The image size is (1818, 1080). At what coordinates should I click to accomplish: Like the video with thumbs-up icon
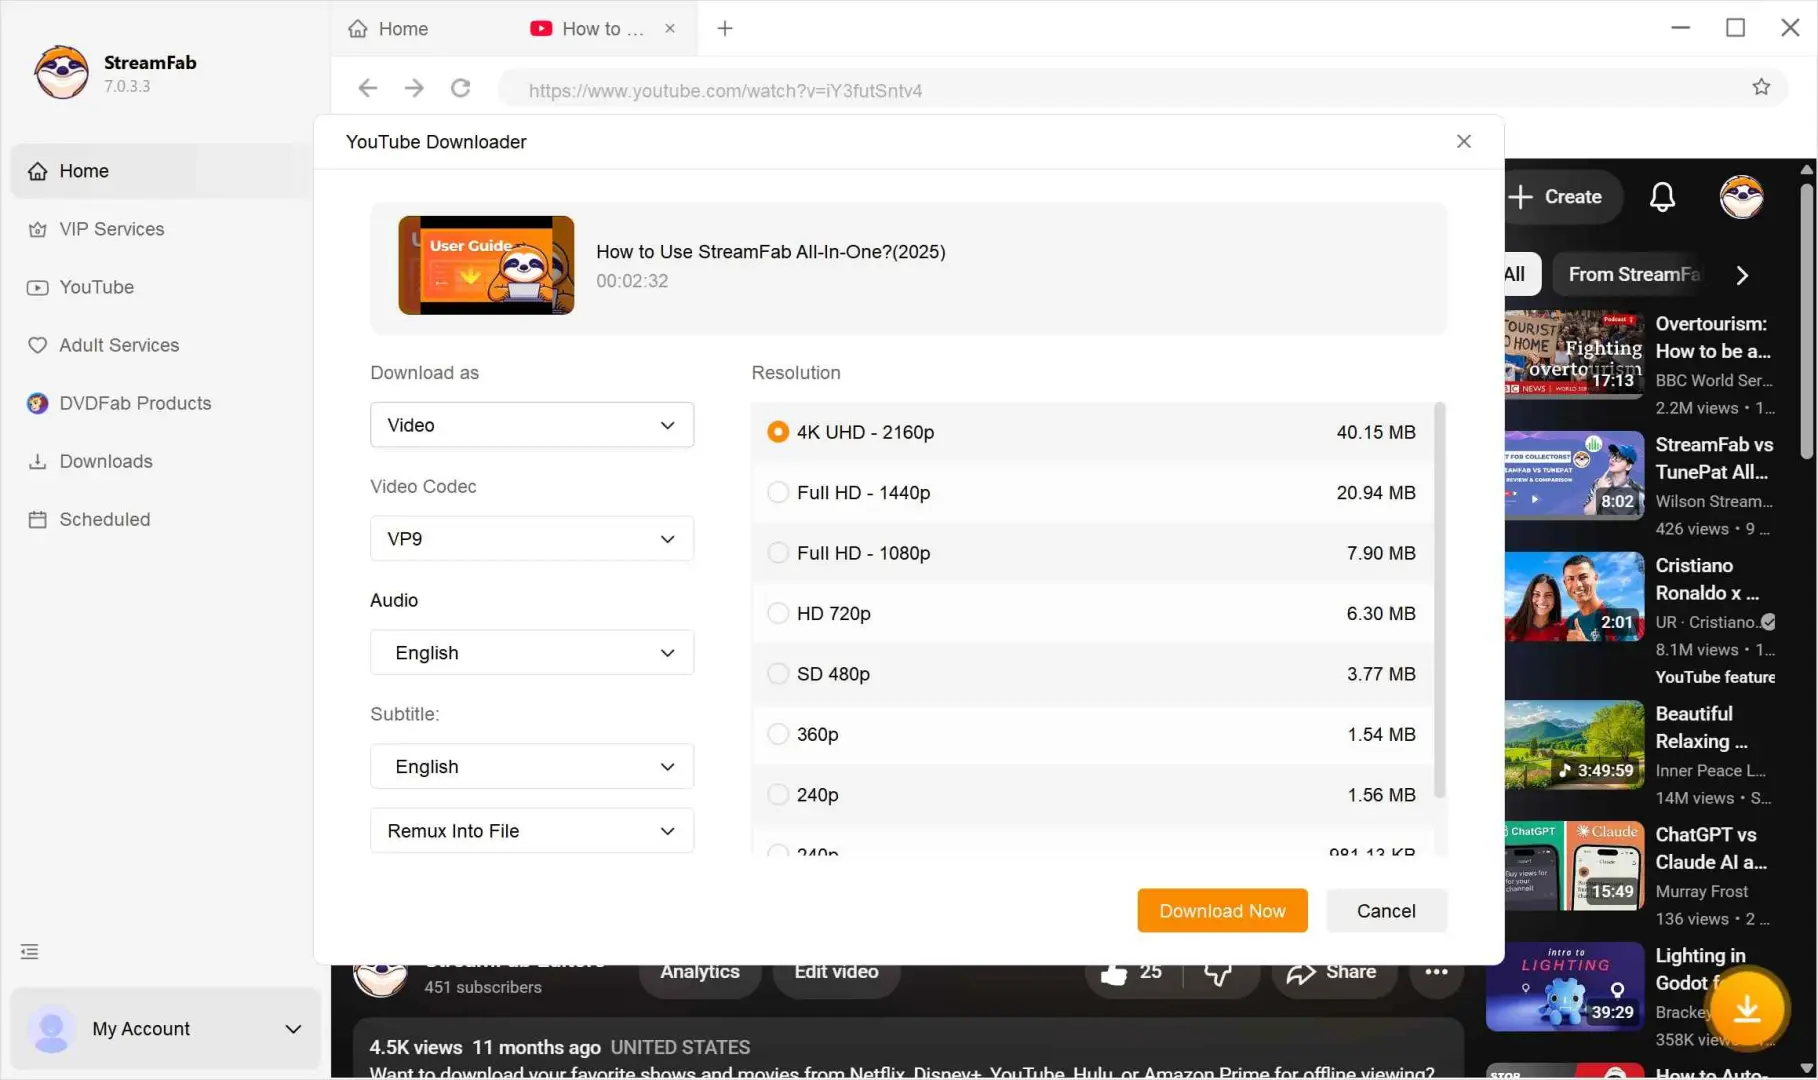point(1132,973)
